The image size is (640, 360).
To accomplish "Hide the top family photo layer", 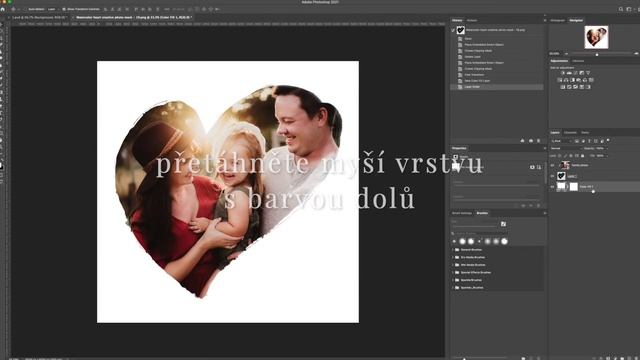I will (552, 165).
